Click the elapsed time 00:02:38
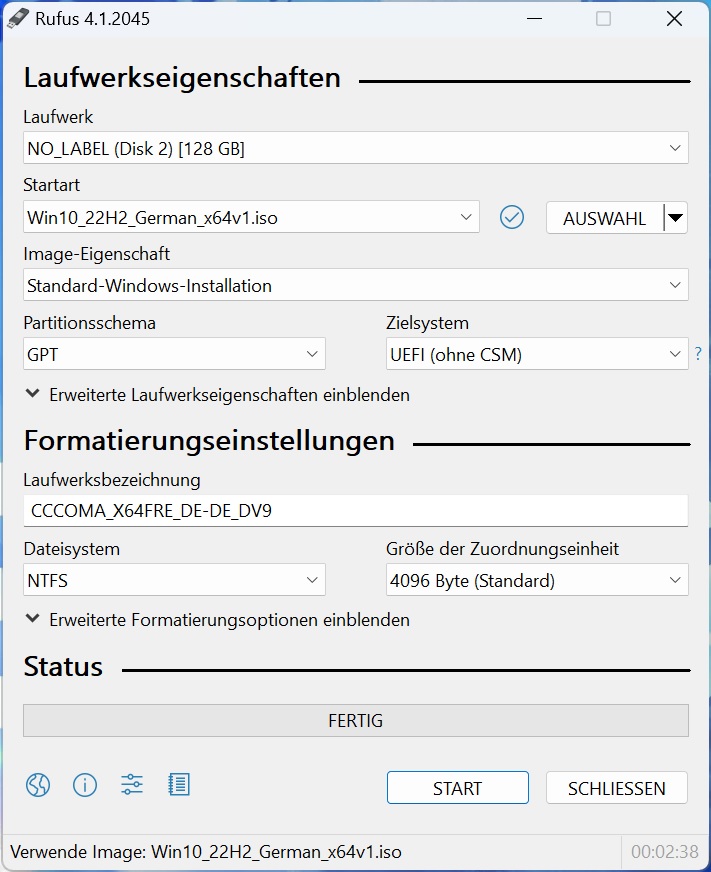711x872 pixels. click(x=664, y=851)
